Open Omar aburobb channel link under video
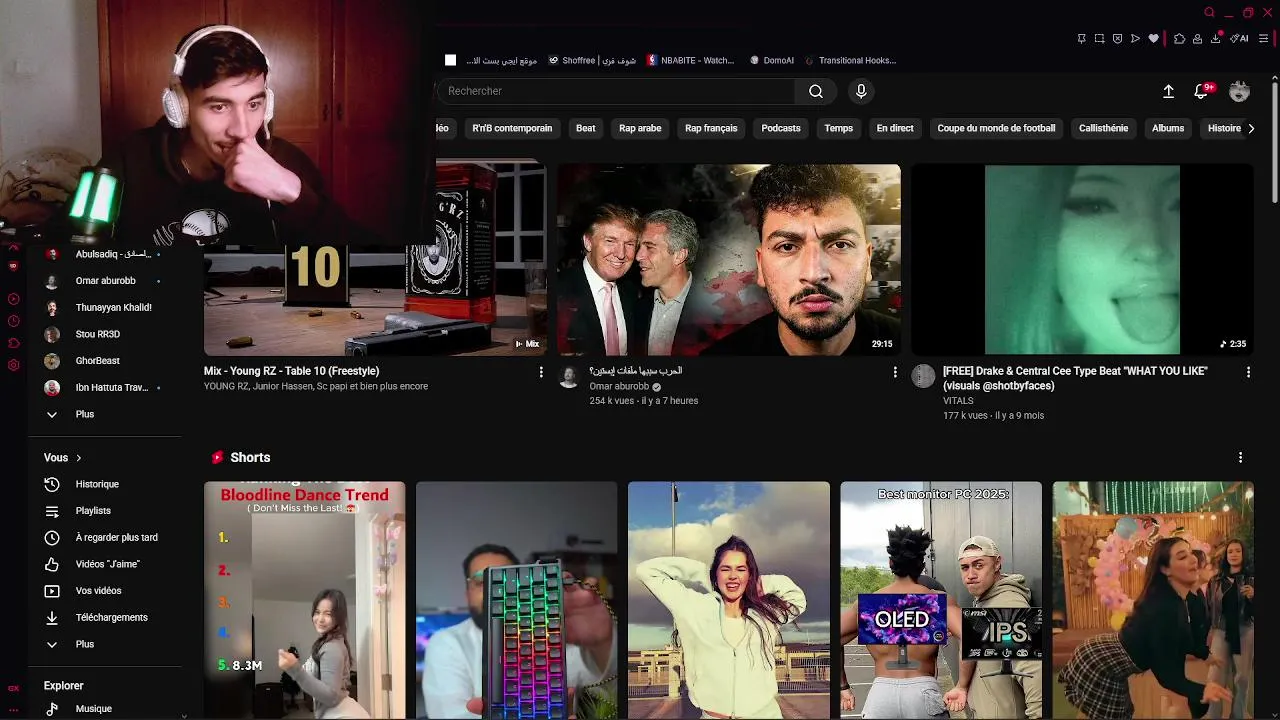Screen dimensions: 1280x720 pyautogui.click(x=619, y=386)
